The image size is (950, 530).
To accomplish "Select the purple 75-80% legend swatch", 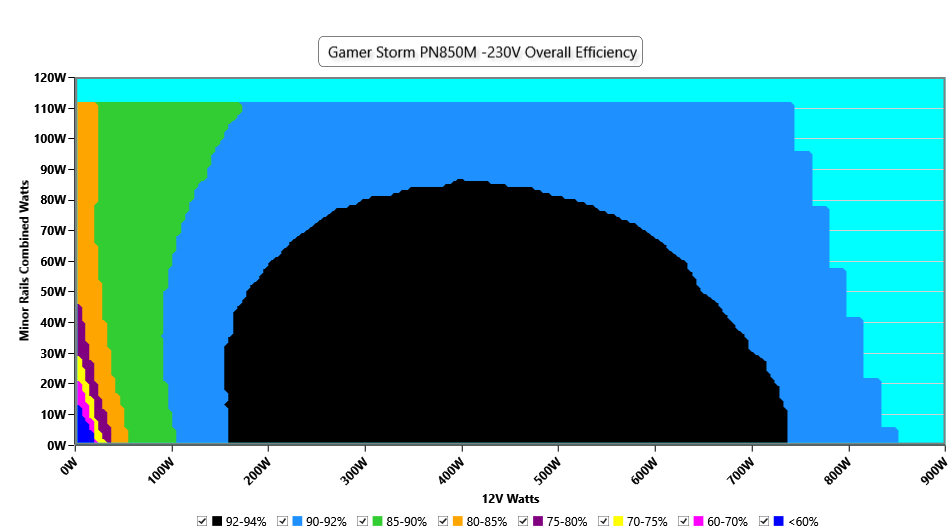I will point(538,521).
